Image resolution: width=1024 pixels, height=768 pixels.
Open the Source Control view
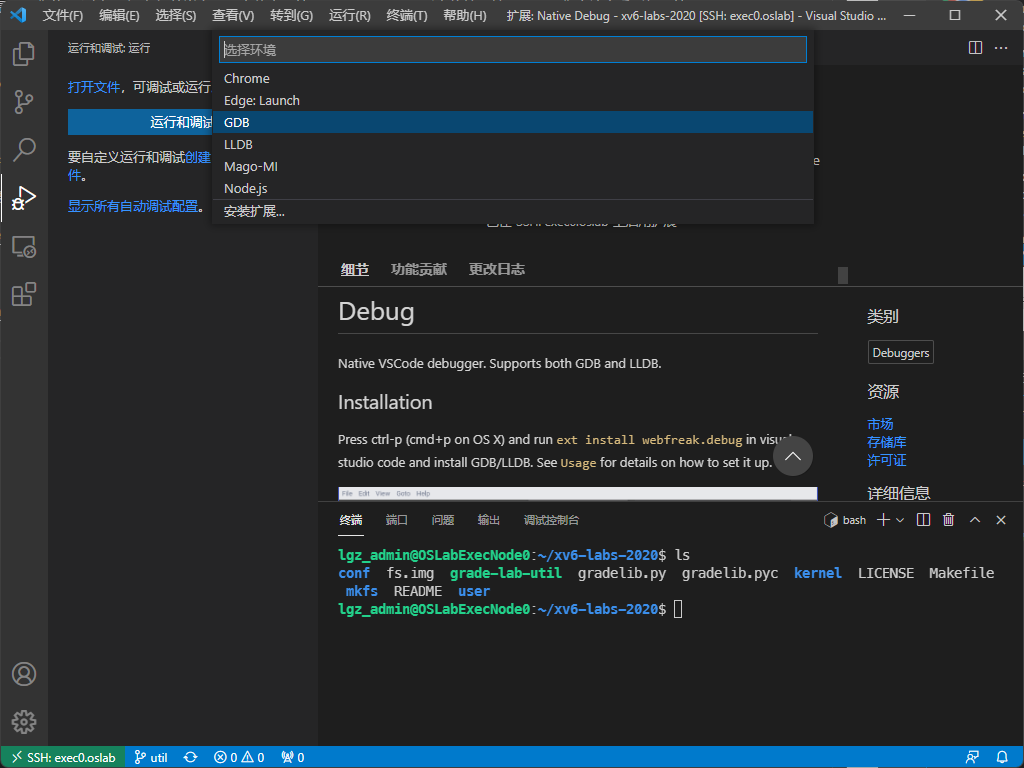click(24, 102)
